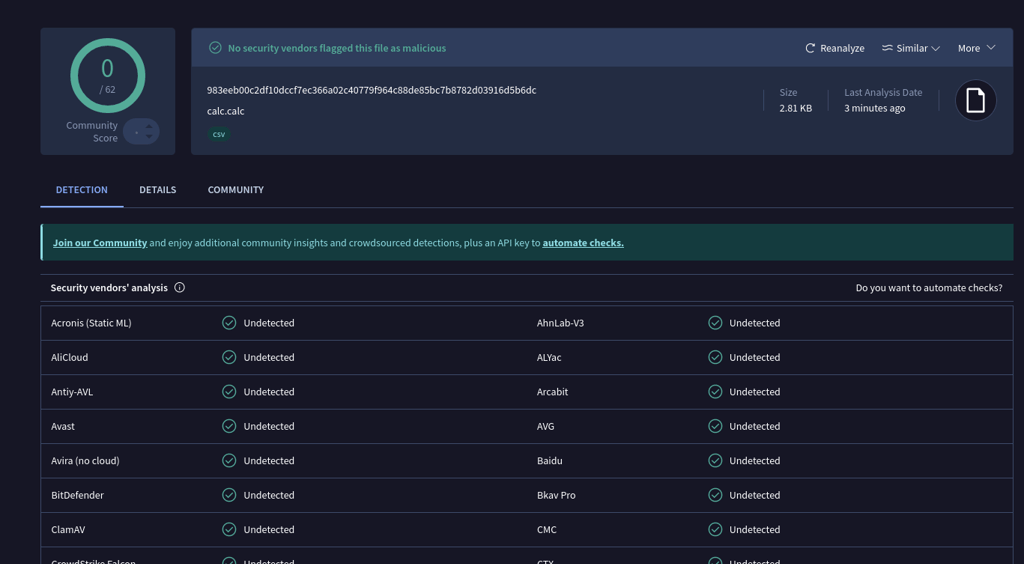1024x564 pixels.
Task: Vote up on the community score
Action: (149, 127)
